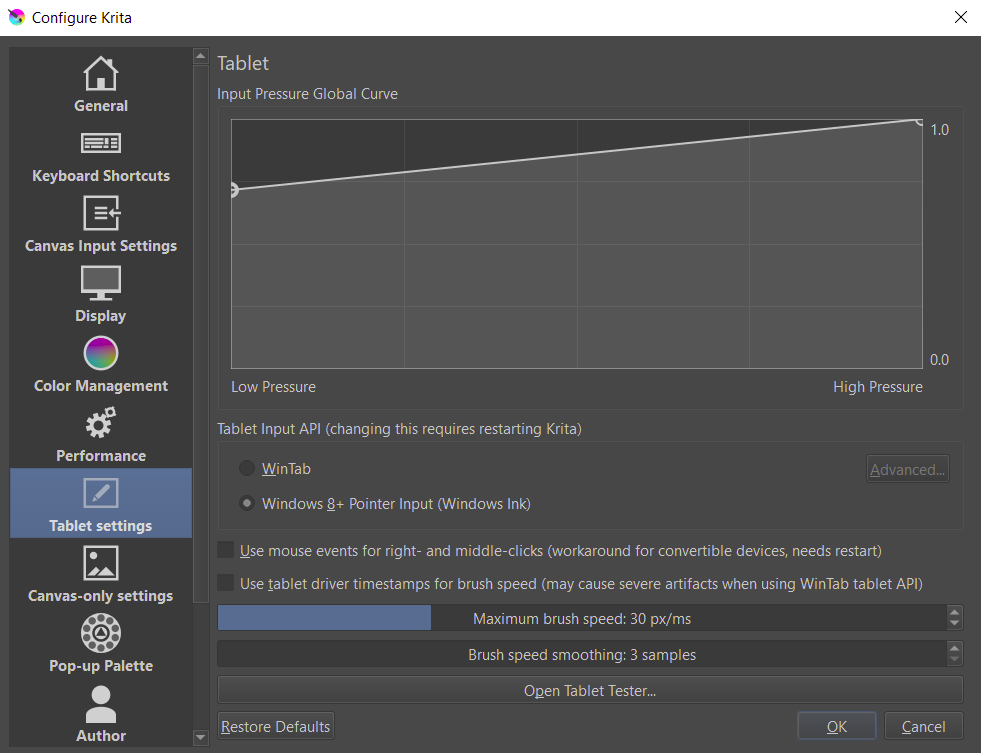This screenshot has width=981, height=753.
Task: Click the 0.0 curve axis value
Action: [x=939, y=360]
